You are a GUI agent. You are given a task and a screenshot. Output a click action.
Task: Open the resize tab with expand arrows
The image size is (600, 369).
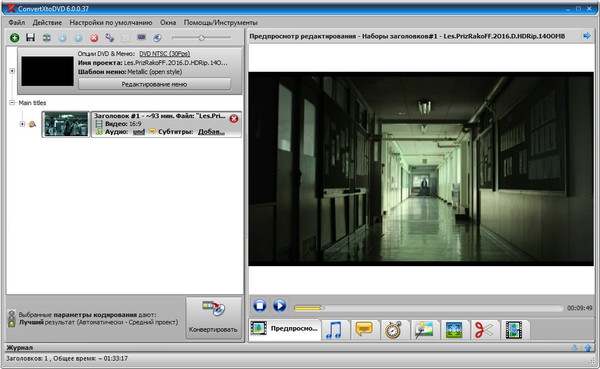click(x=453, y=330)
